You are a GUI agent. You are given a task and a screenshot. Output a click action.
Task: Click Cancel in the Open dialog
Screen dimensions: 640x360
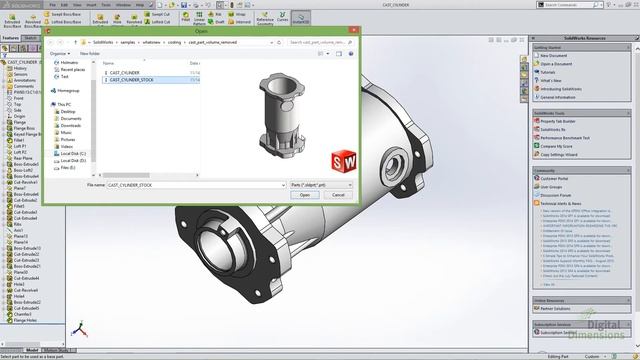point(338,195)
